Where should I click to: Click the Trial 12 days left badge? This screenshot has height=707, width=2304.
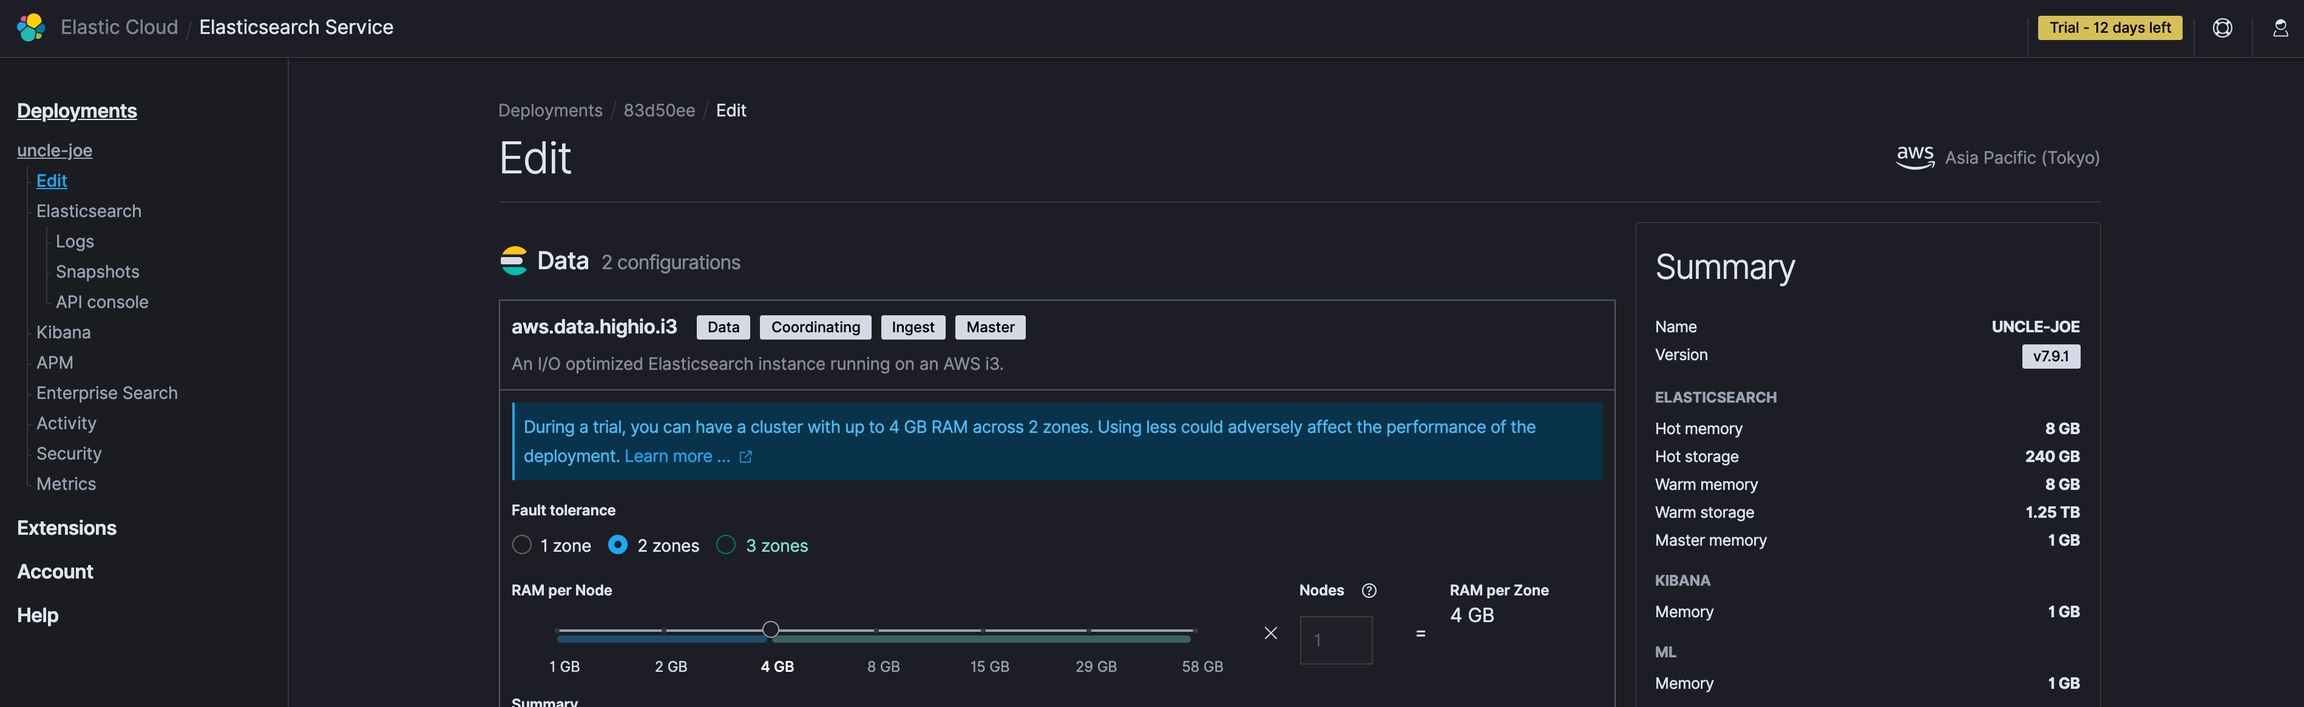[x=2110, y=28]
